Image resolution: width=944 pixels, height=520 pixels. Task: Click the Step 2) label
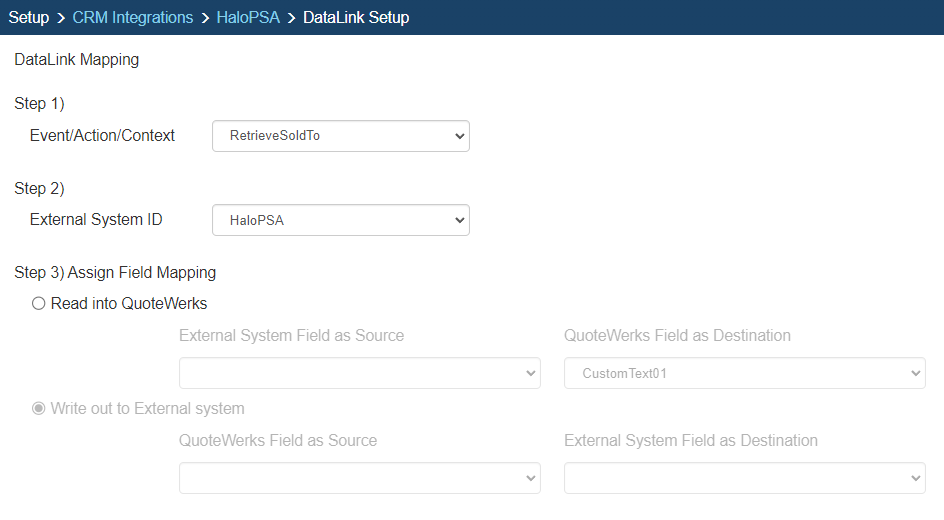point(39,188)
